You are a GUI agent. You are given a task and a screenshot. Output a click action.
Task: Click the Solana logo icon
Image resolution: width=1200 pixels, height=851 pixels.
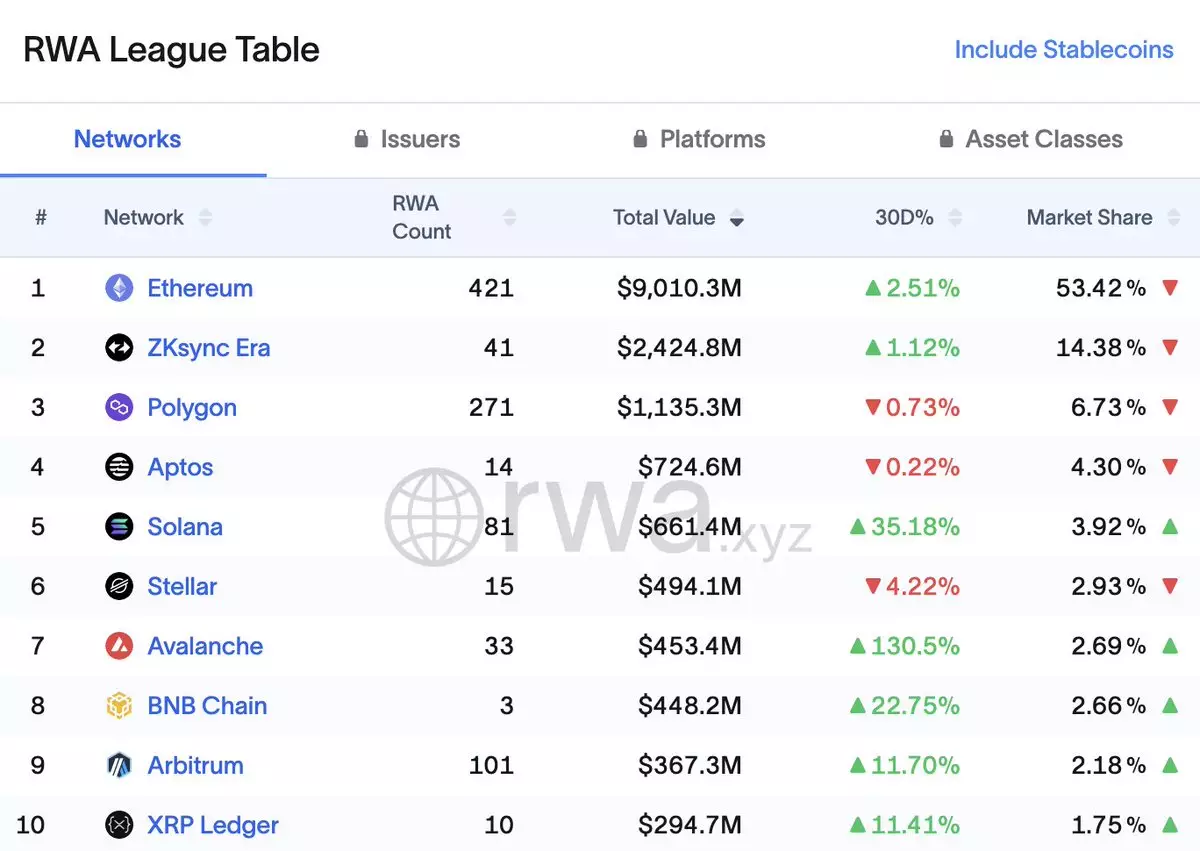[119, 527]
